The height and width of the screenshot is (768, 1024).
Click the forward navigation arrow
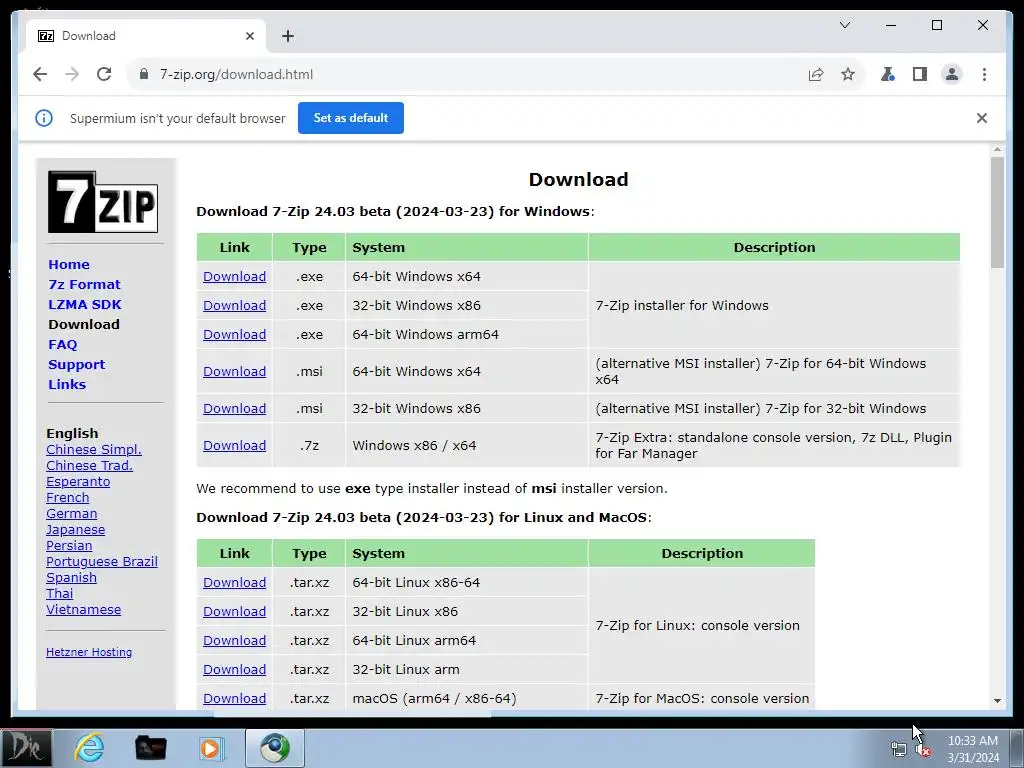[x=72, y=74]
